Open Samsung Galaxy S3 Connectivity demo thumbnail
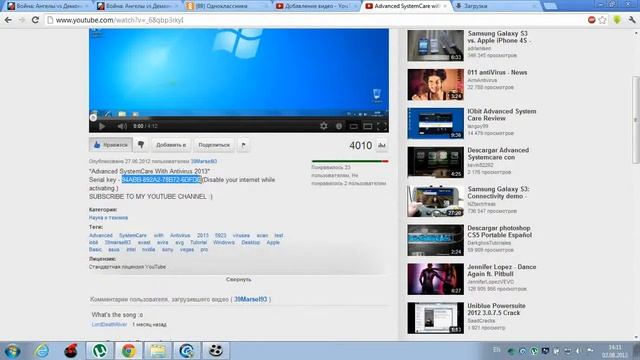The height and width of the screenshot is (360, 640). [x=436, y=201]
